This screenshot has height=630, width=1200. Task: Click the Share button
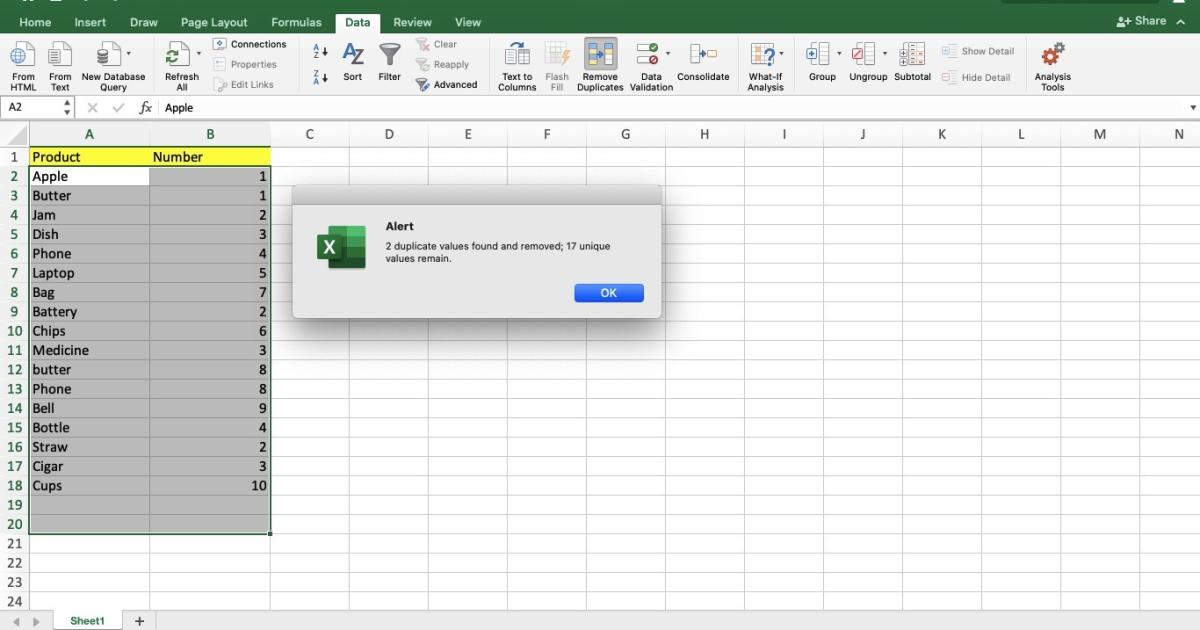click(x=1141, y=21)
